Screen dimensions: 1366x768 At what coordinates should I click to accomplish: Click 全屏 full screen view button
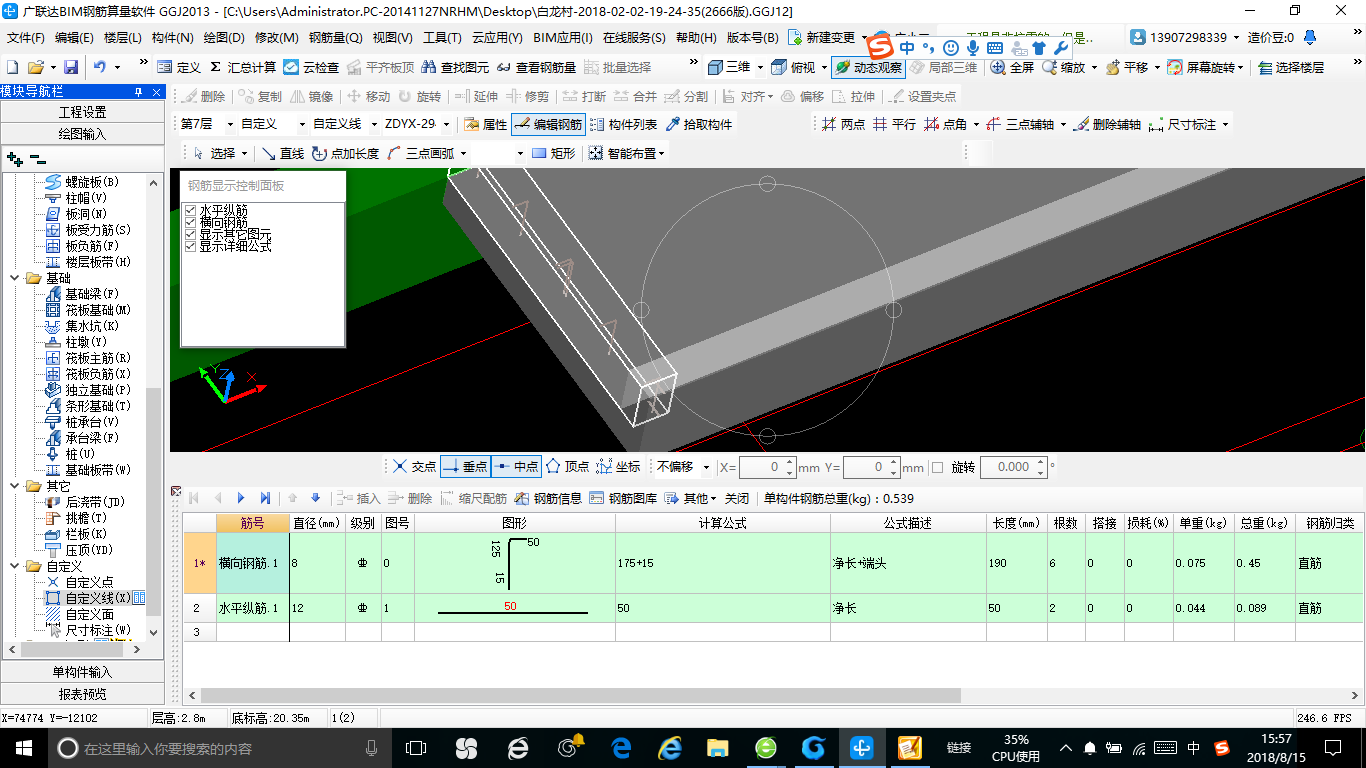(1013, 67)
